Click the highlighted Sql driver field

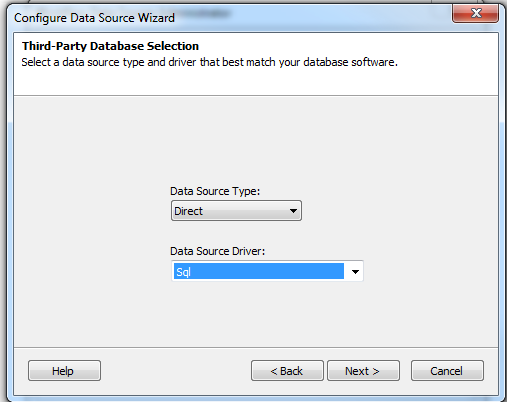pyautogui.click(x=258, y=271)
